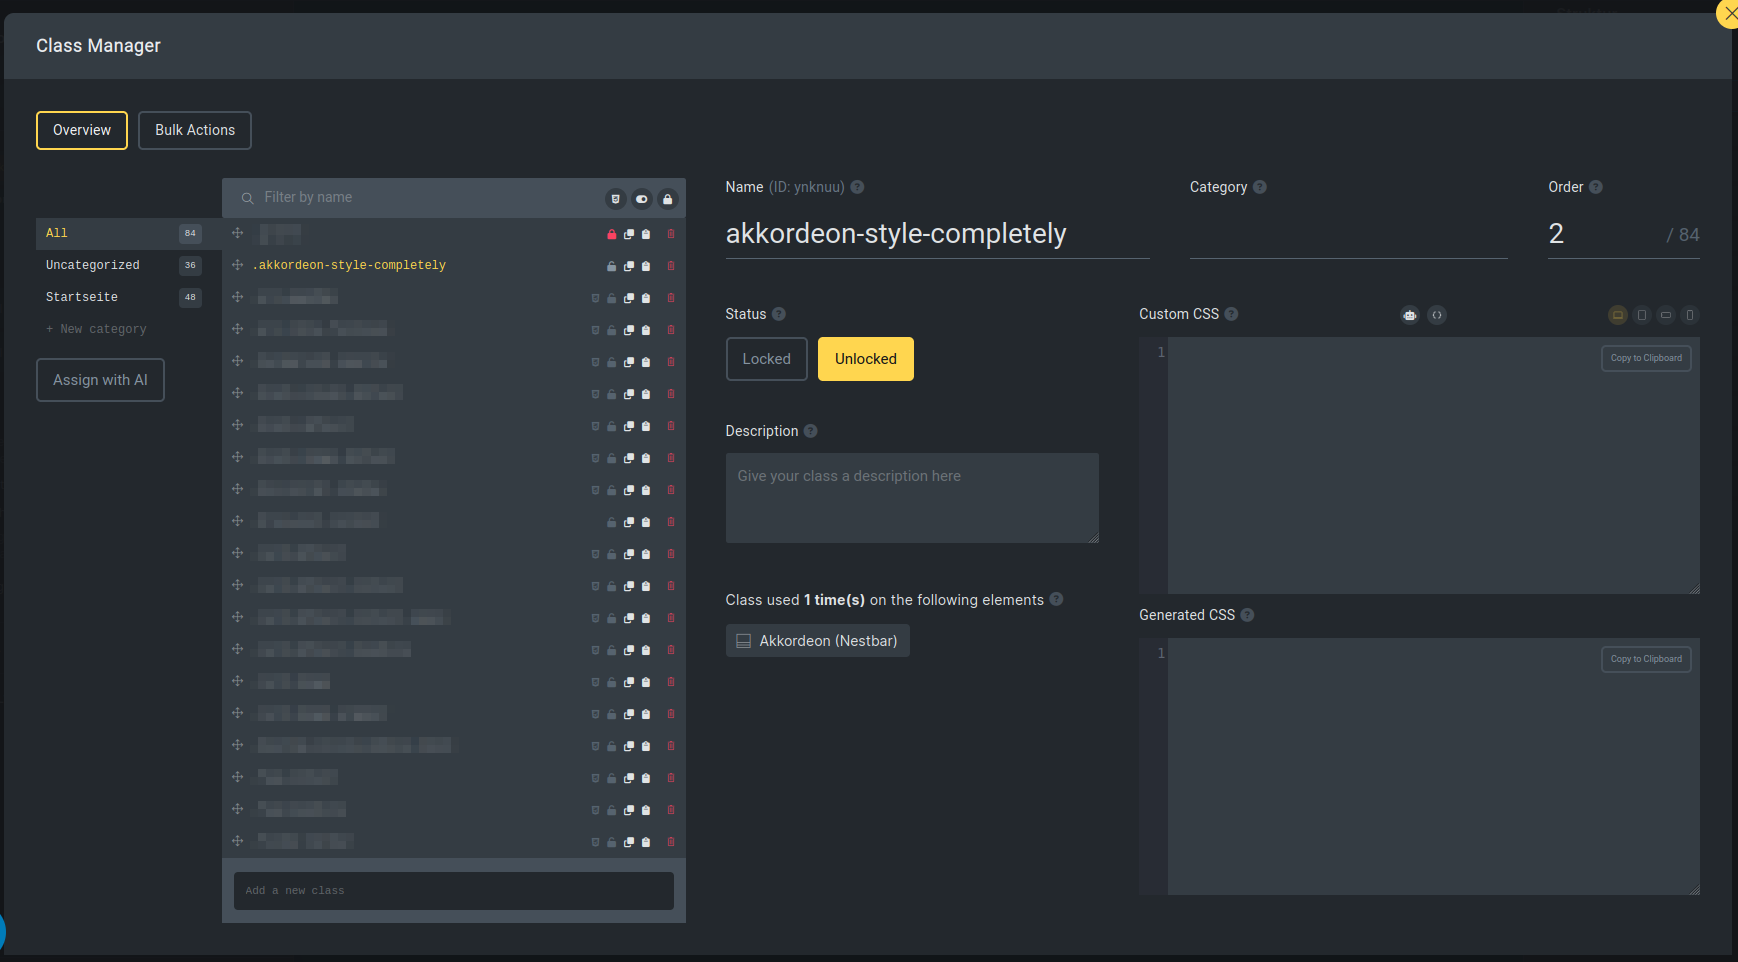Screen dimensions: 1738x962
Task: Click in the Add a new class field
Action: click(453, 890)
